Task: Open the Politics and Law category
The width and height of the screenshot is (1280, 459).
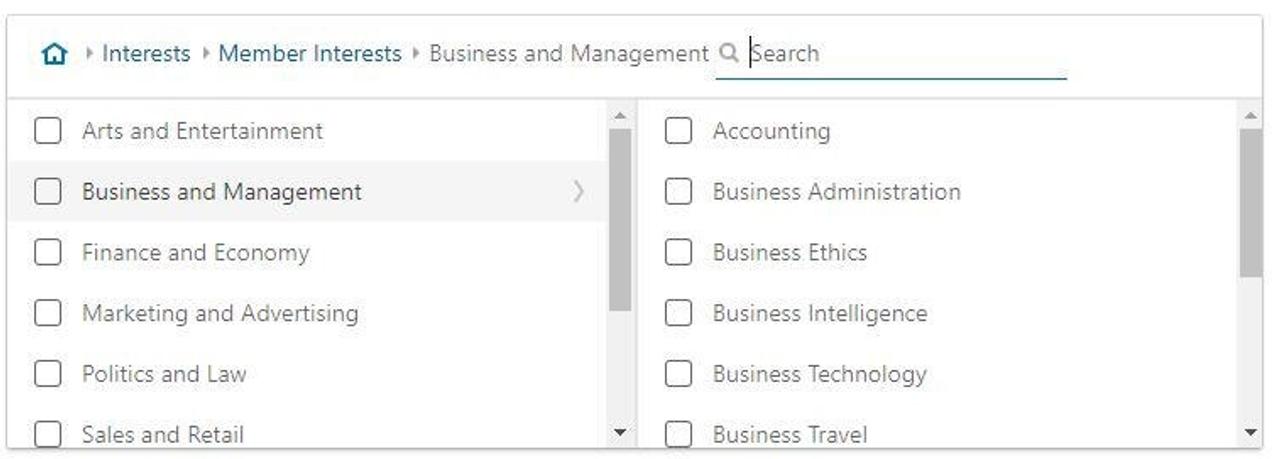Action: (164, 374)
